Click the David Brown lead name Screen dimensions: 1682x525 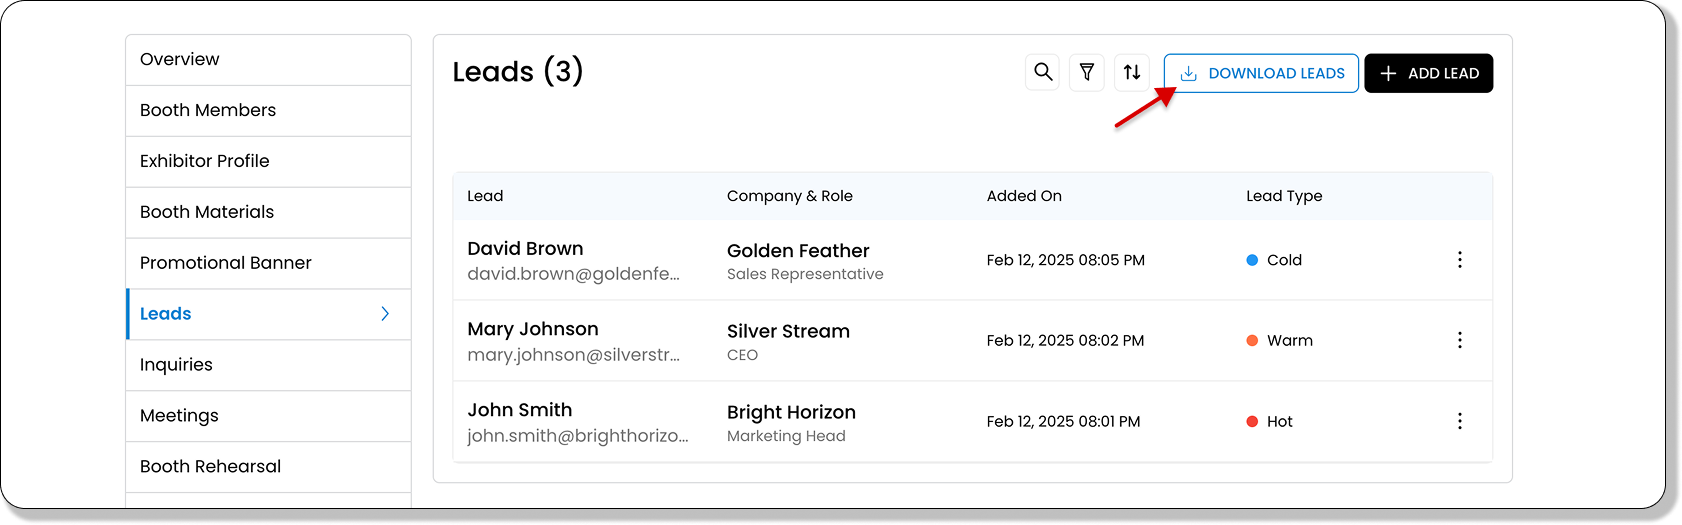[525, 249]
